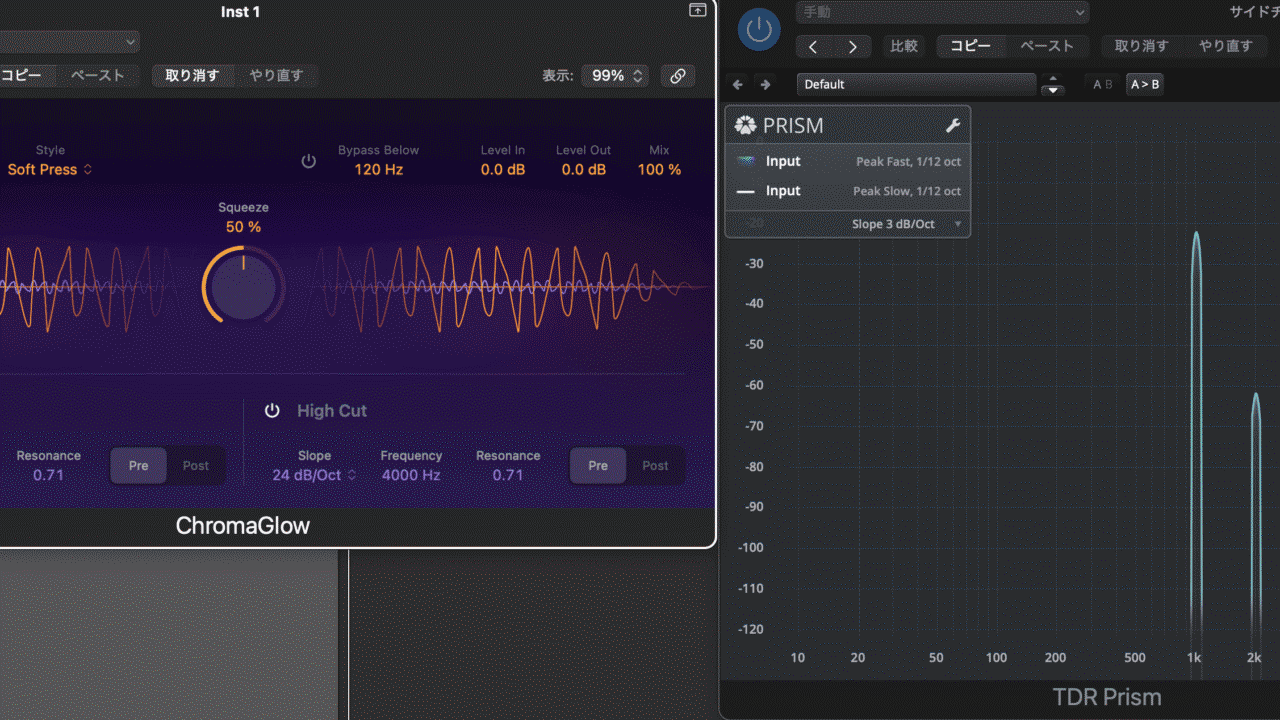Click the undo back arrow in Prism toolbar
This screenshot has height=720, width=1280.
(738, 85)
